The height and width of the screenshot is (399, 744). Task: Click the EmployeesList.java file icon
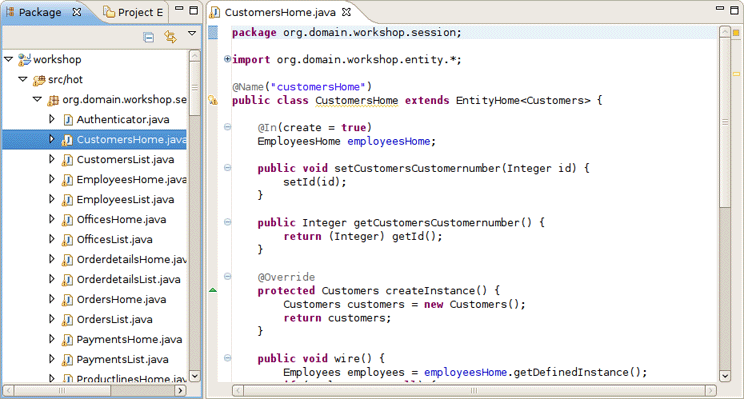click(67, 199)
